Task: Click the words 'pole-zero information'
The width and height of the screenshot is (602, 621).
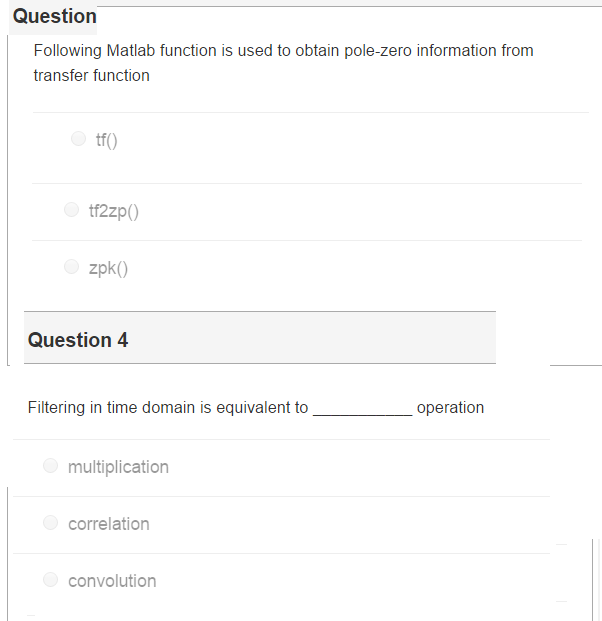Action: (x=411, y=50)
